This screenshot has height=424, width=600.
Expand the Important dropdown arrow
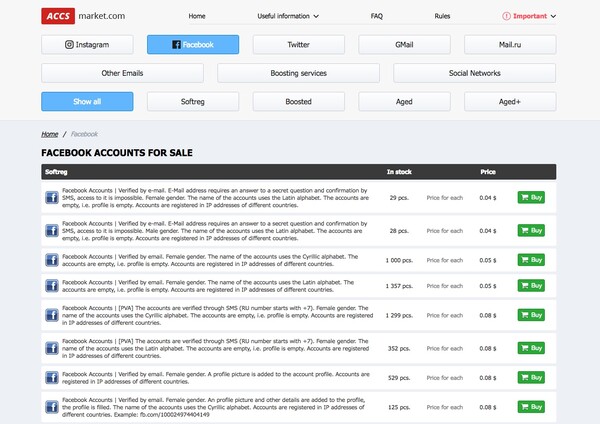[x=553, y=16]
